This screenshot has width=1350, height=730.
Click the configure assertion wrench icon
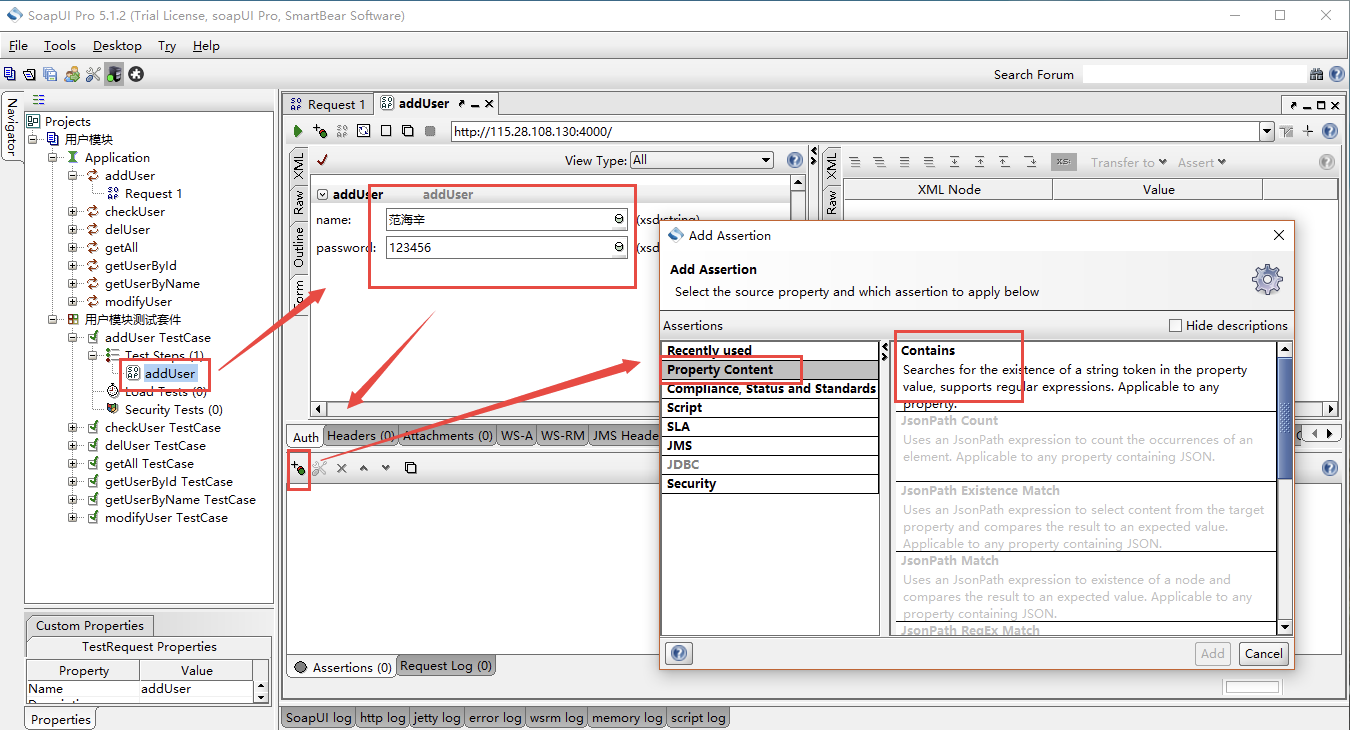(x=320, y=467)
